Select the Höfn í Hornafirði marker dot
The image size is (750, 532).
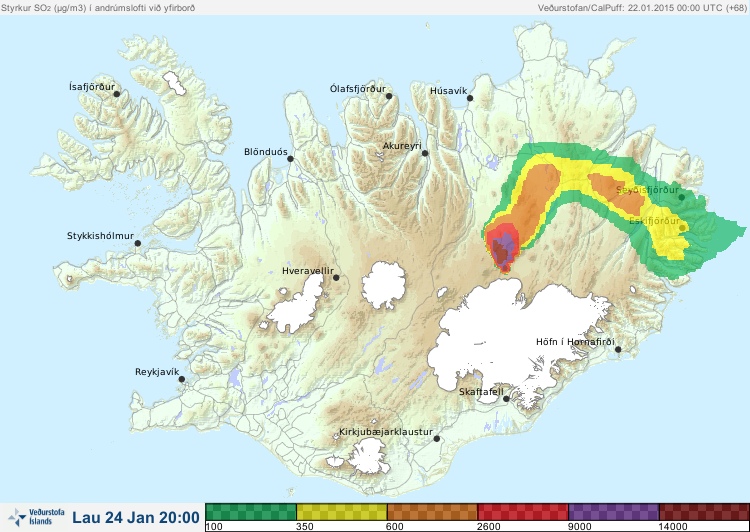tap(618, 350)
